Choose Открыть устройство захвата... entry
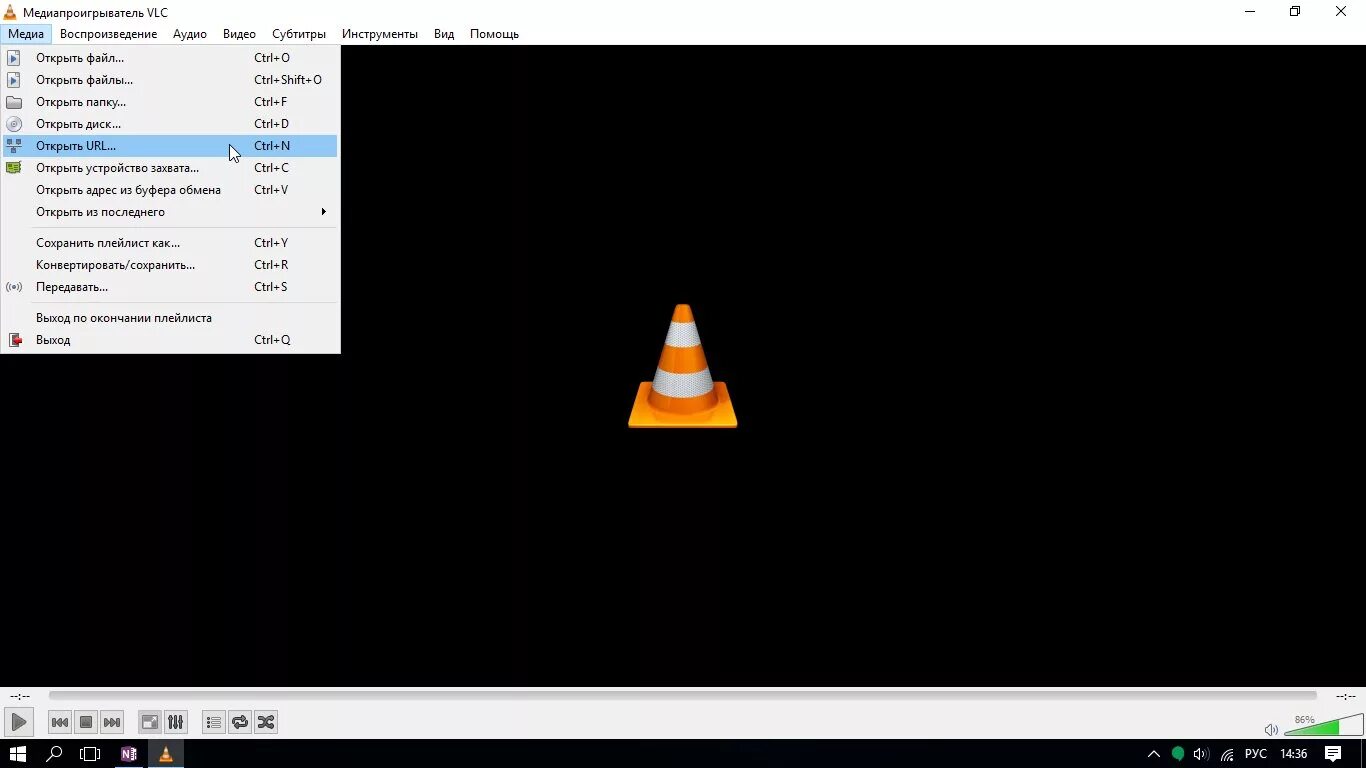The height and width of the screenshot is (768, 1366). [x=170, y=168]
